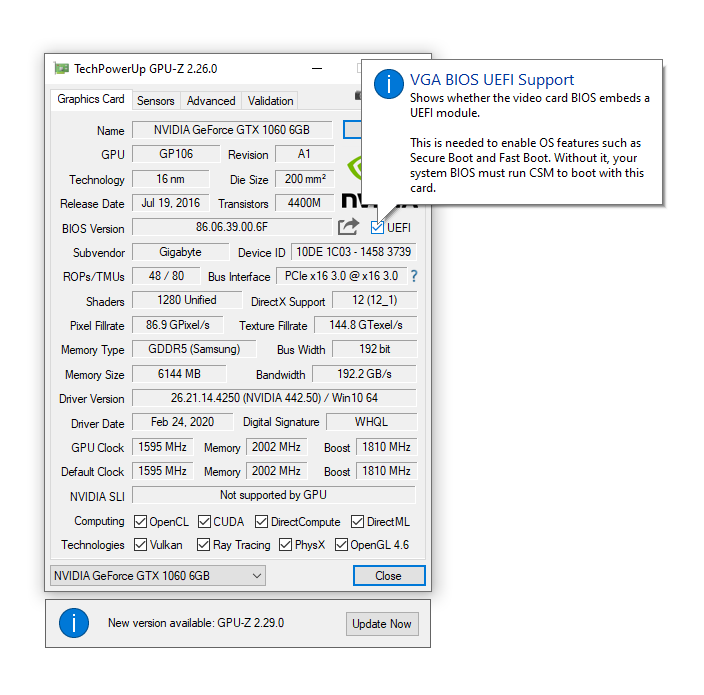Viewport: 704px width, 695px height.
Task: Click the Close button
Action: pos(389,576)
